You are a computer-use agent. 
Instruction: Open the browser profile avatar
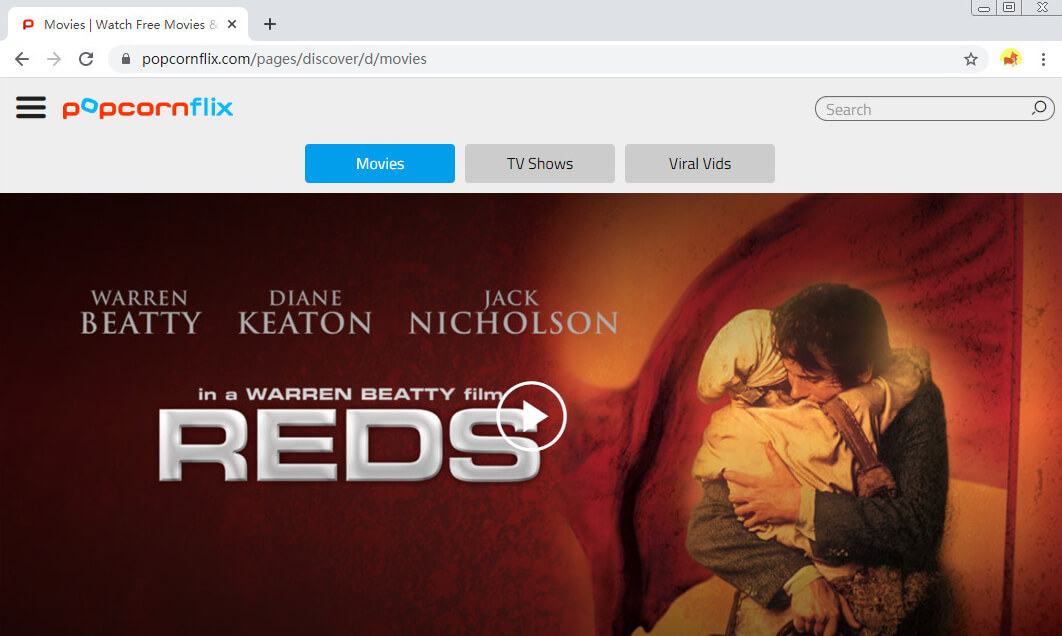pyautogui.click(x=1011, y=59)
